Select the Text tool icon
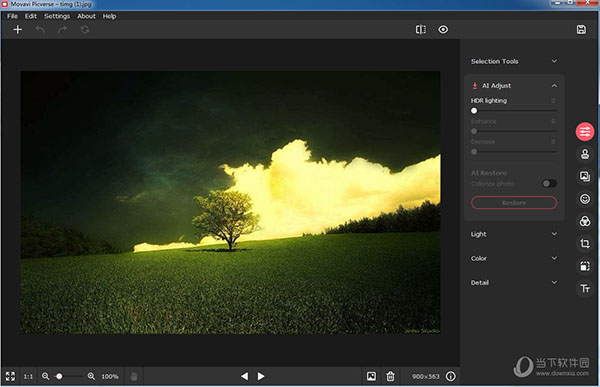 point(585,288)
